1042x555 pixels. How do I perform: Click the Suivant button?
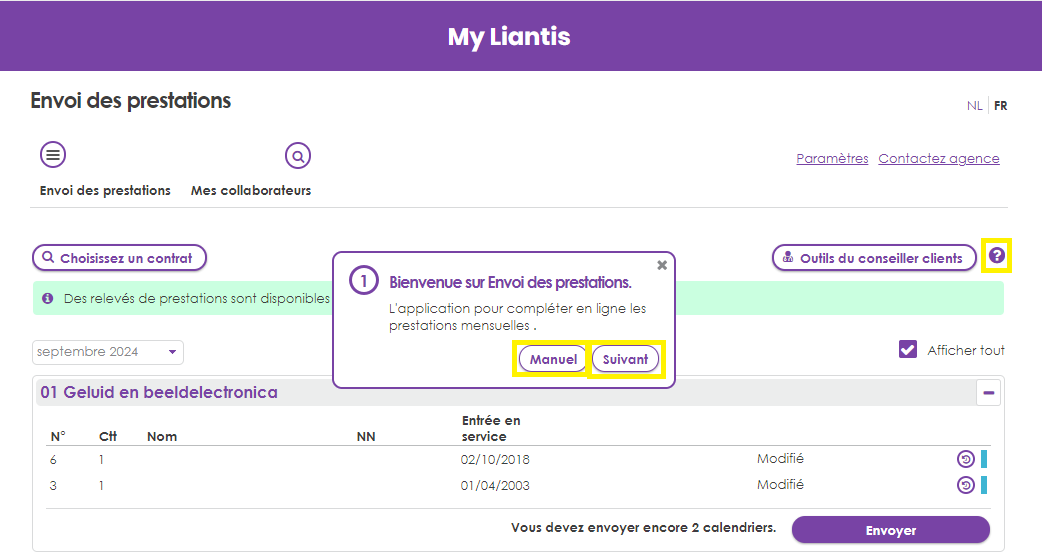[625, 360]
